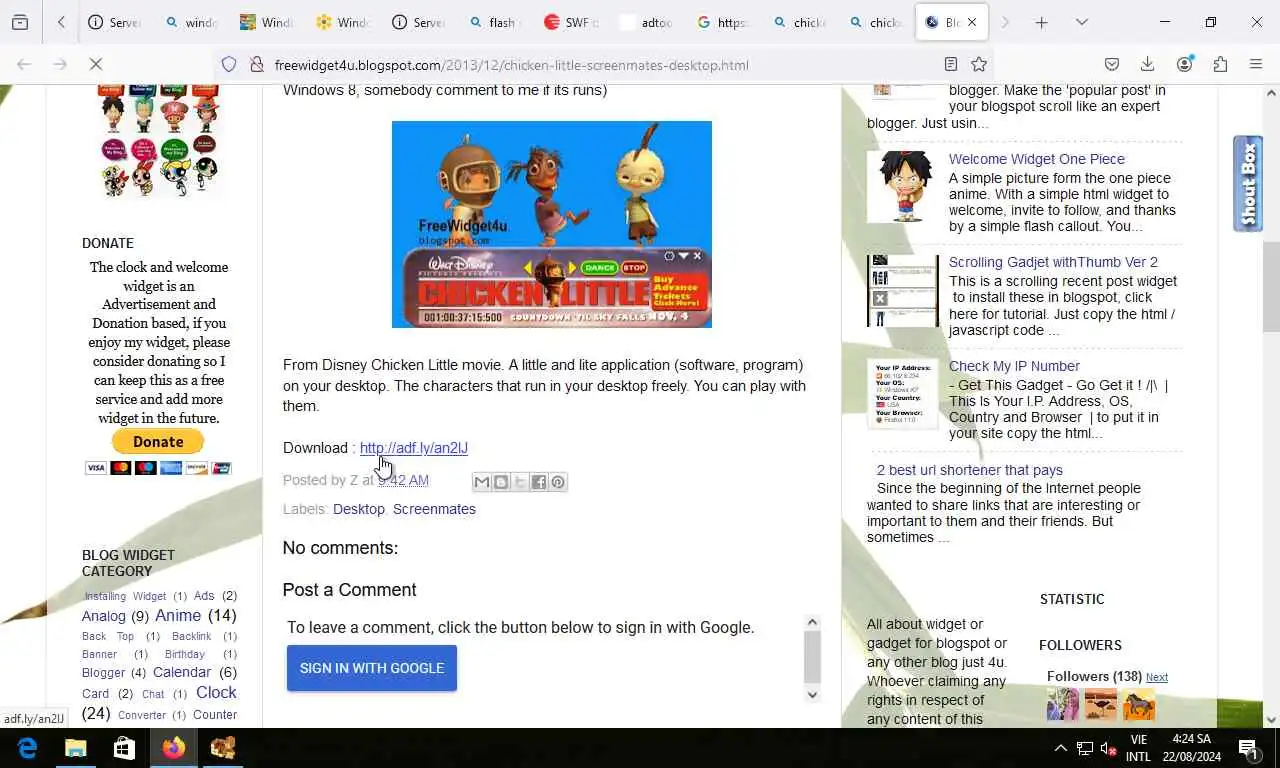Switch to the 'adtoo' tab
The width and height of the screenshot is (1280, 768).
(x=648, y=22)
